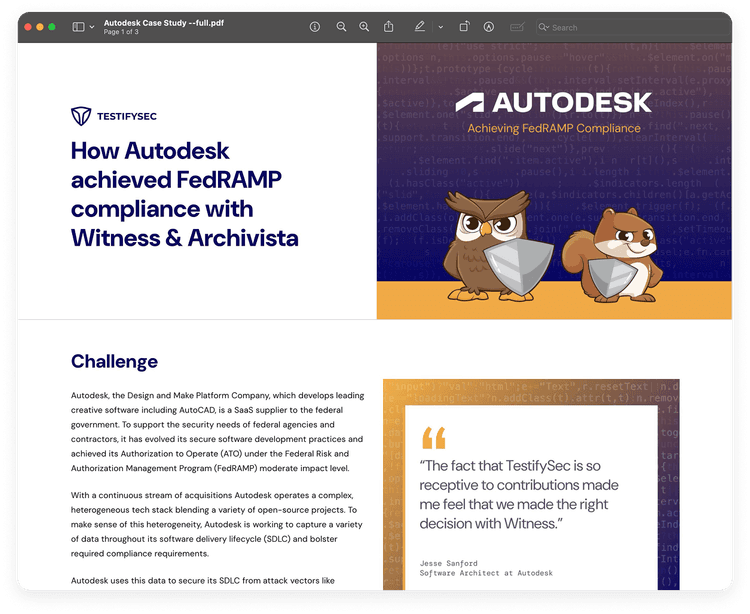Image resolution: width=750 pixels, height=614 pixels.
Task: Expand highlight color options chevron
Action: (x=441, y=27)
